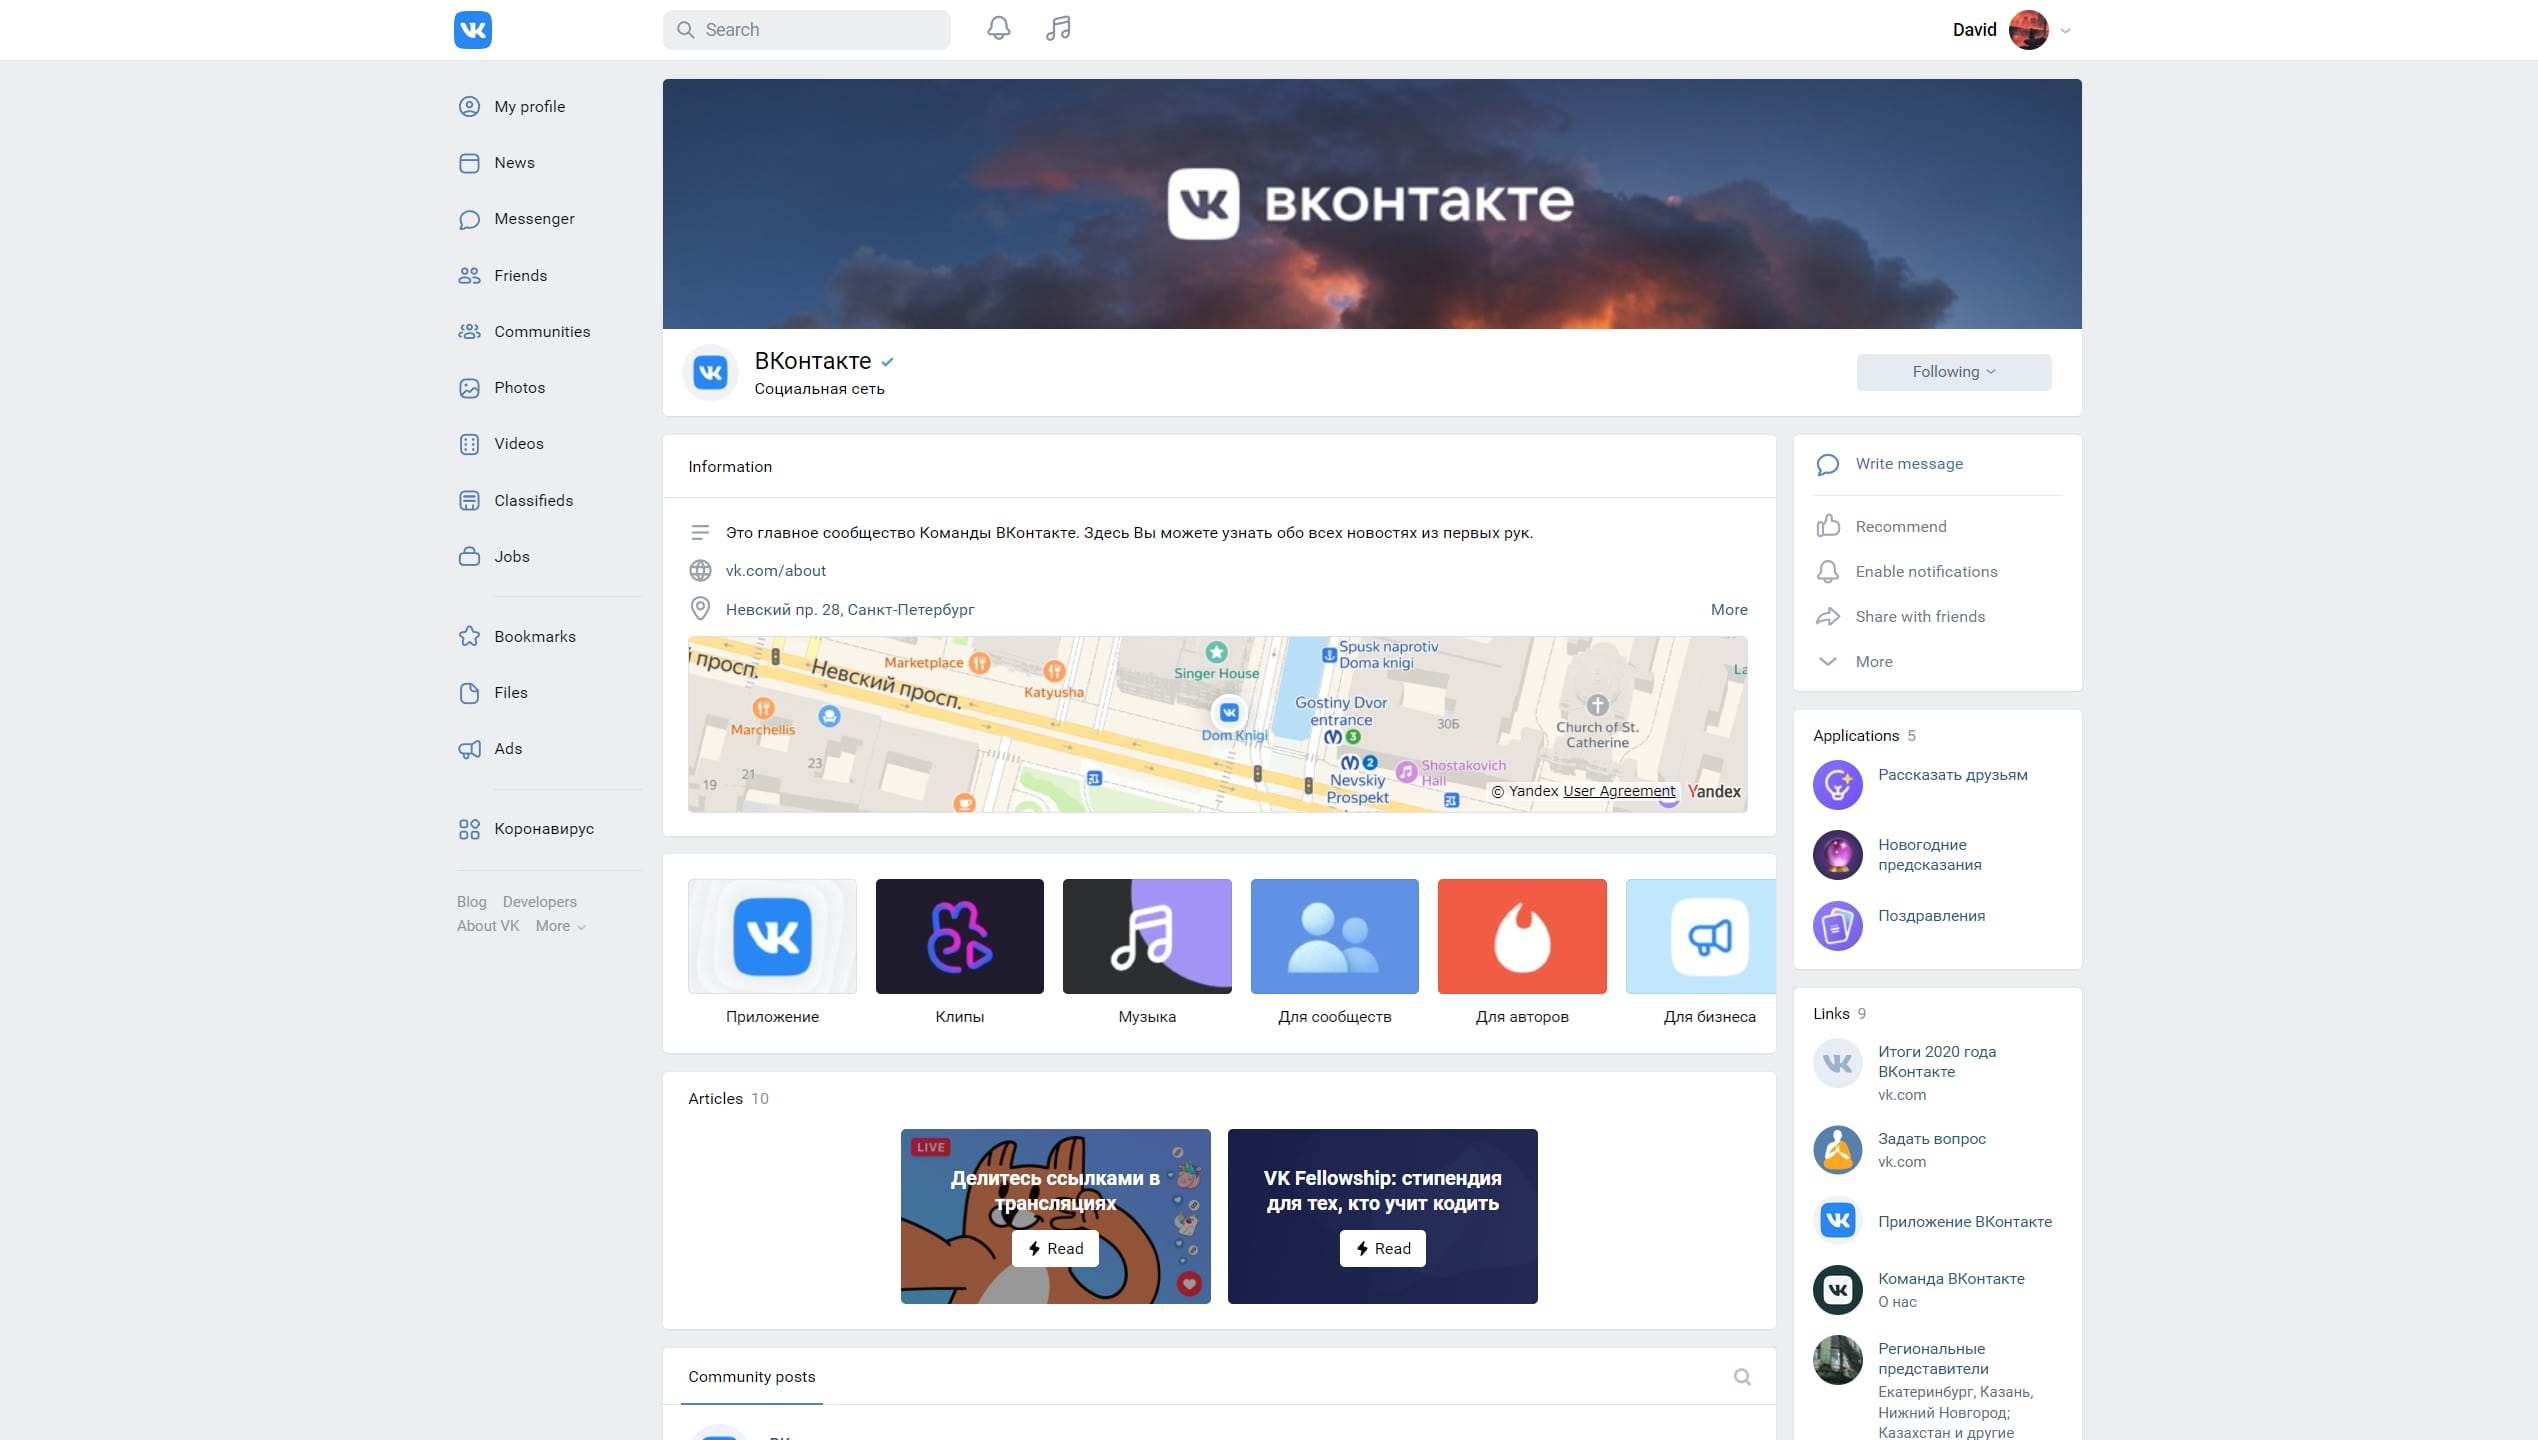Open the About VK footer link
This screenshot has height=1440, width=2538.
click(x=488, y=926)
